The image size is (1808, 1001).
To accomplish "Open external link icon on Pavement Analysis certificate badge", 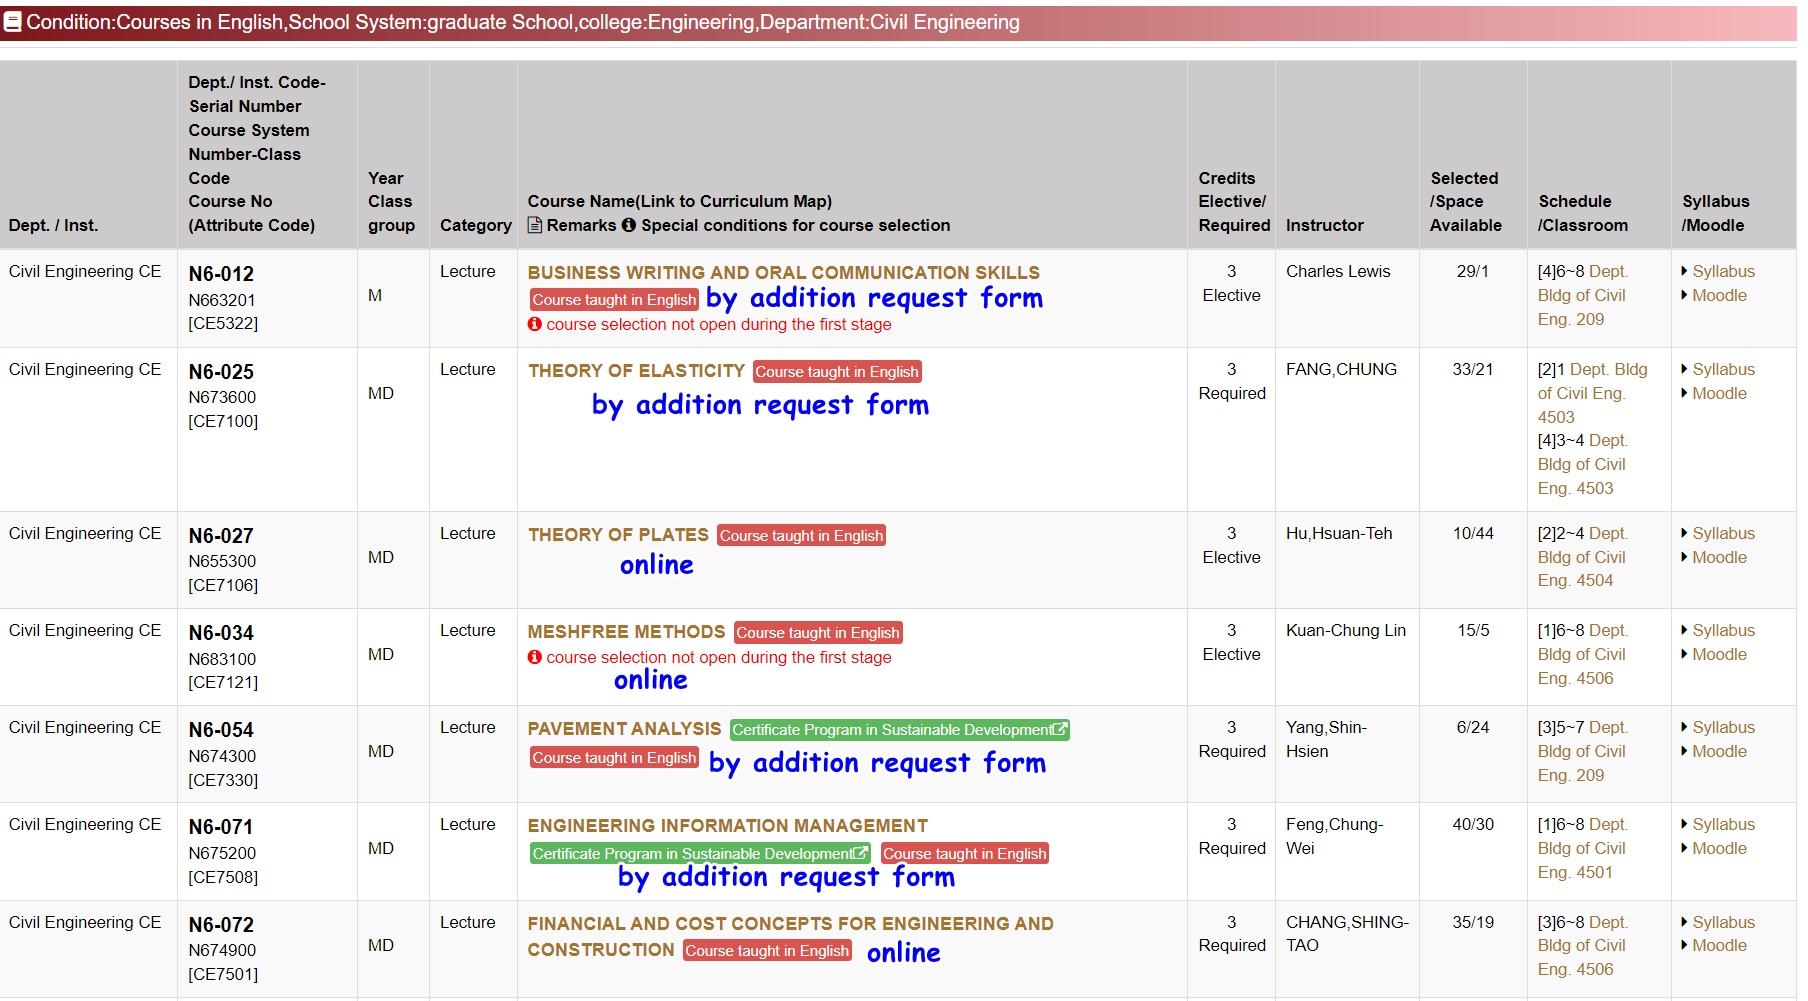I will point(1059,729).
